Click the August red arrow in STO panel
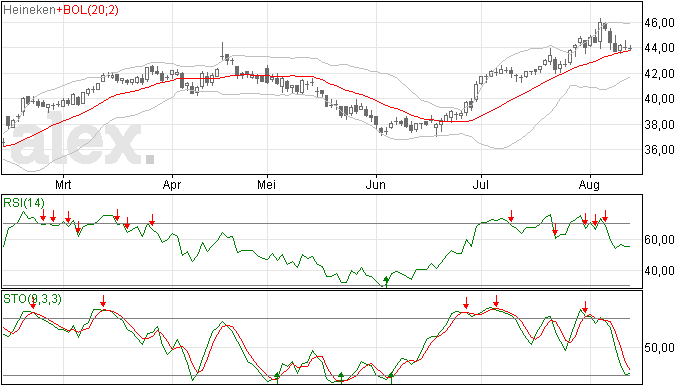The height and width of the screenshot is (387, 690). (585, 306)
